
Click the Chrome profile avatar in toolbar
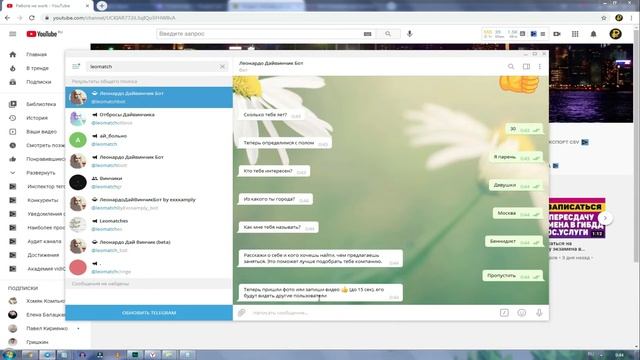pyautogui.click(x=619, y=18)
